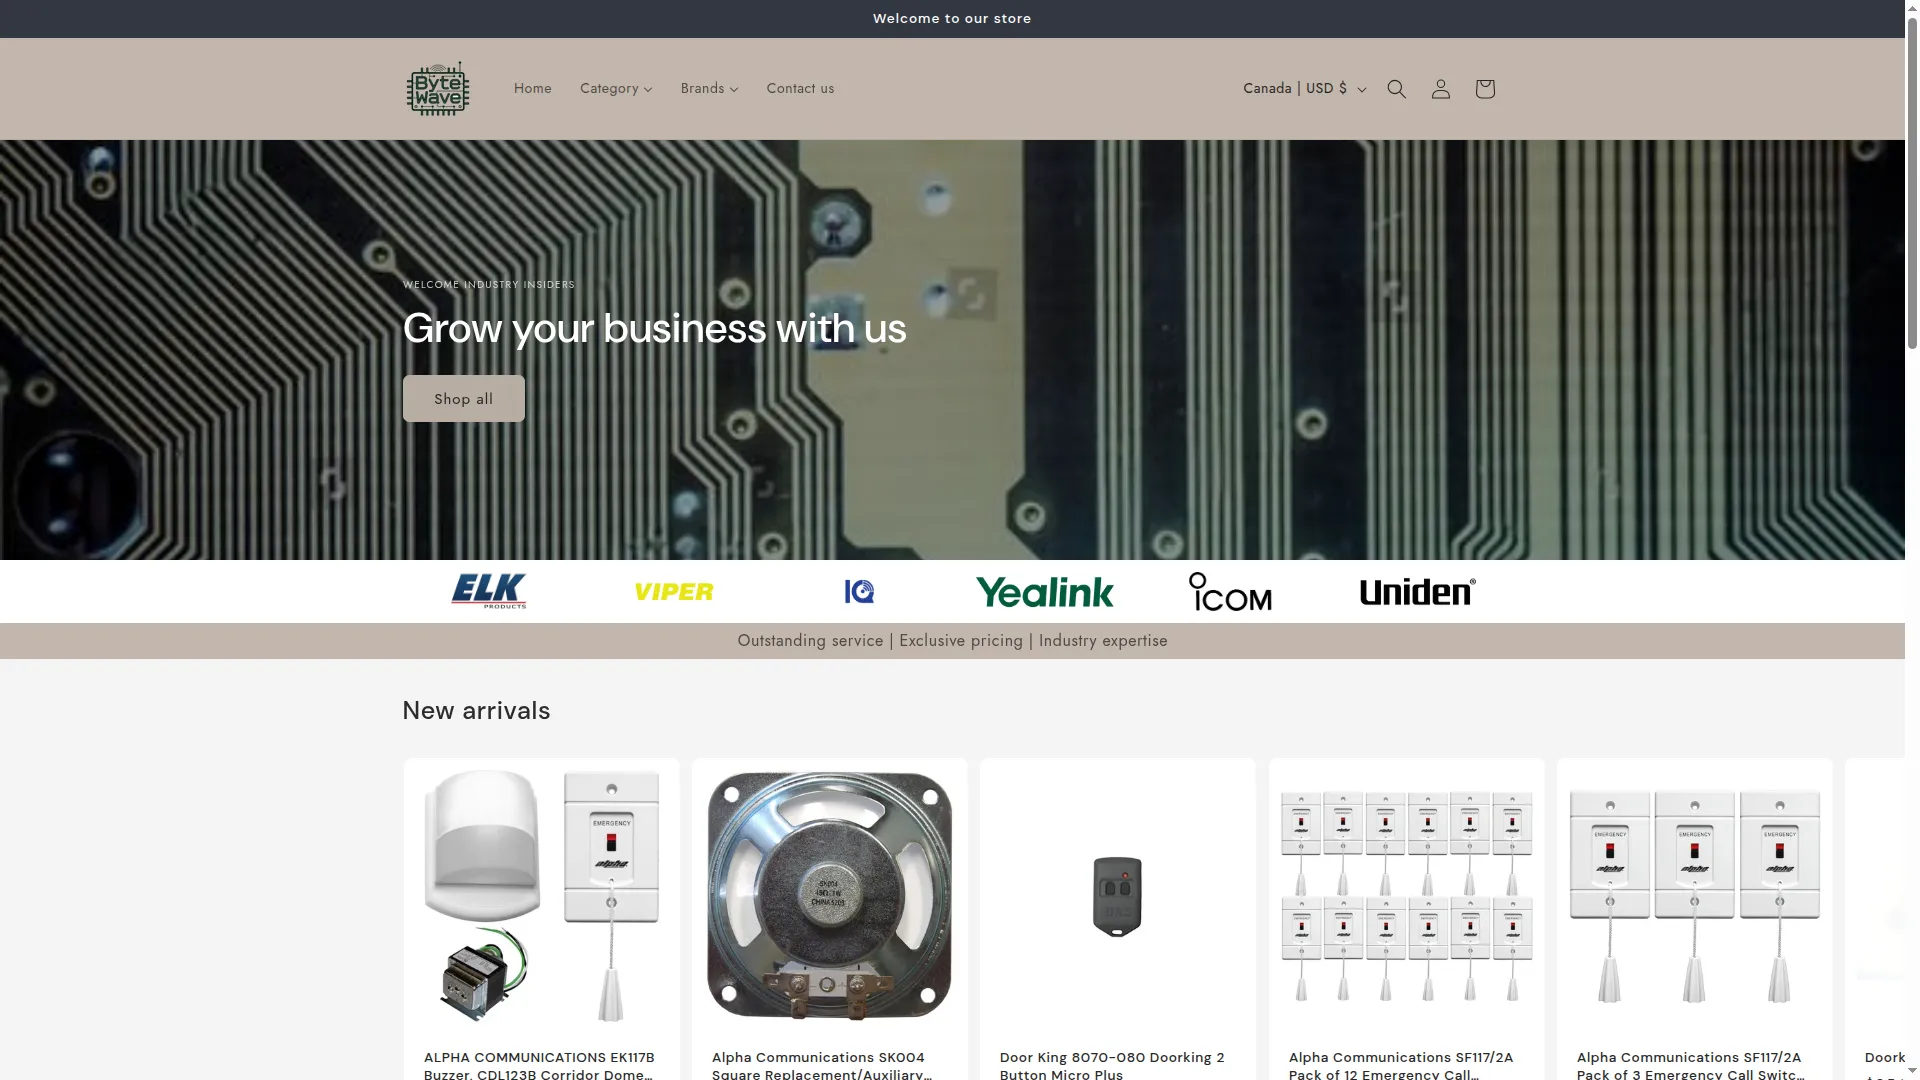
Task: Open the search magnifier icon
Action: (1396, 89)
